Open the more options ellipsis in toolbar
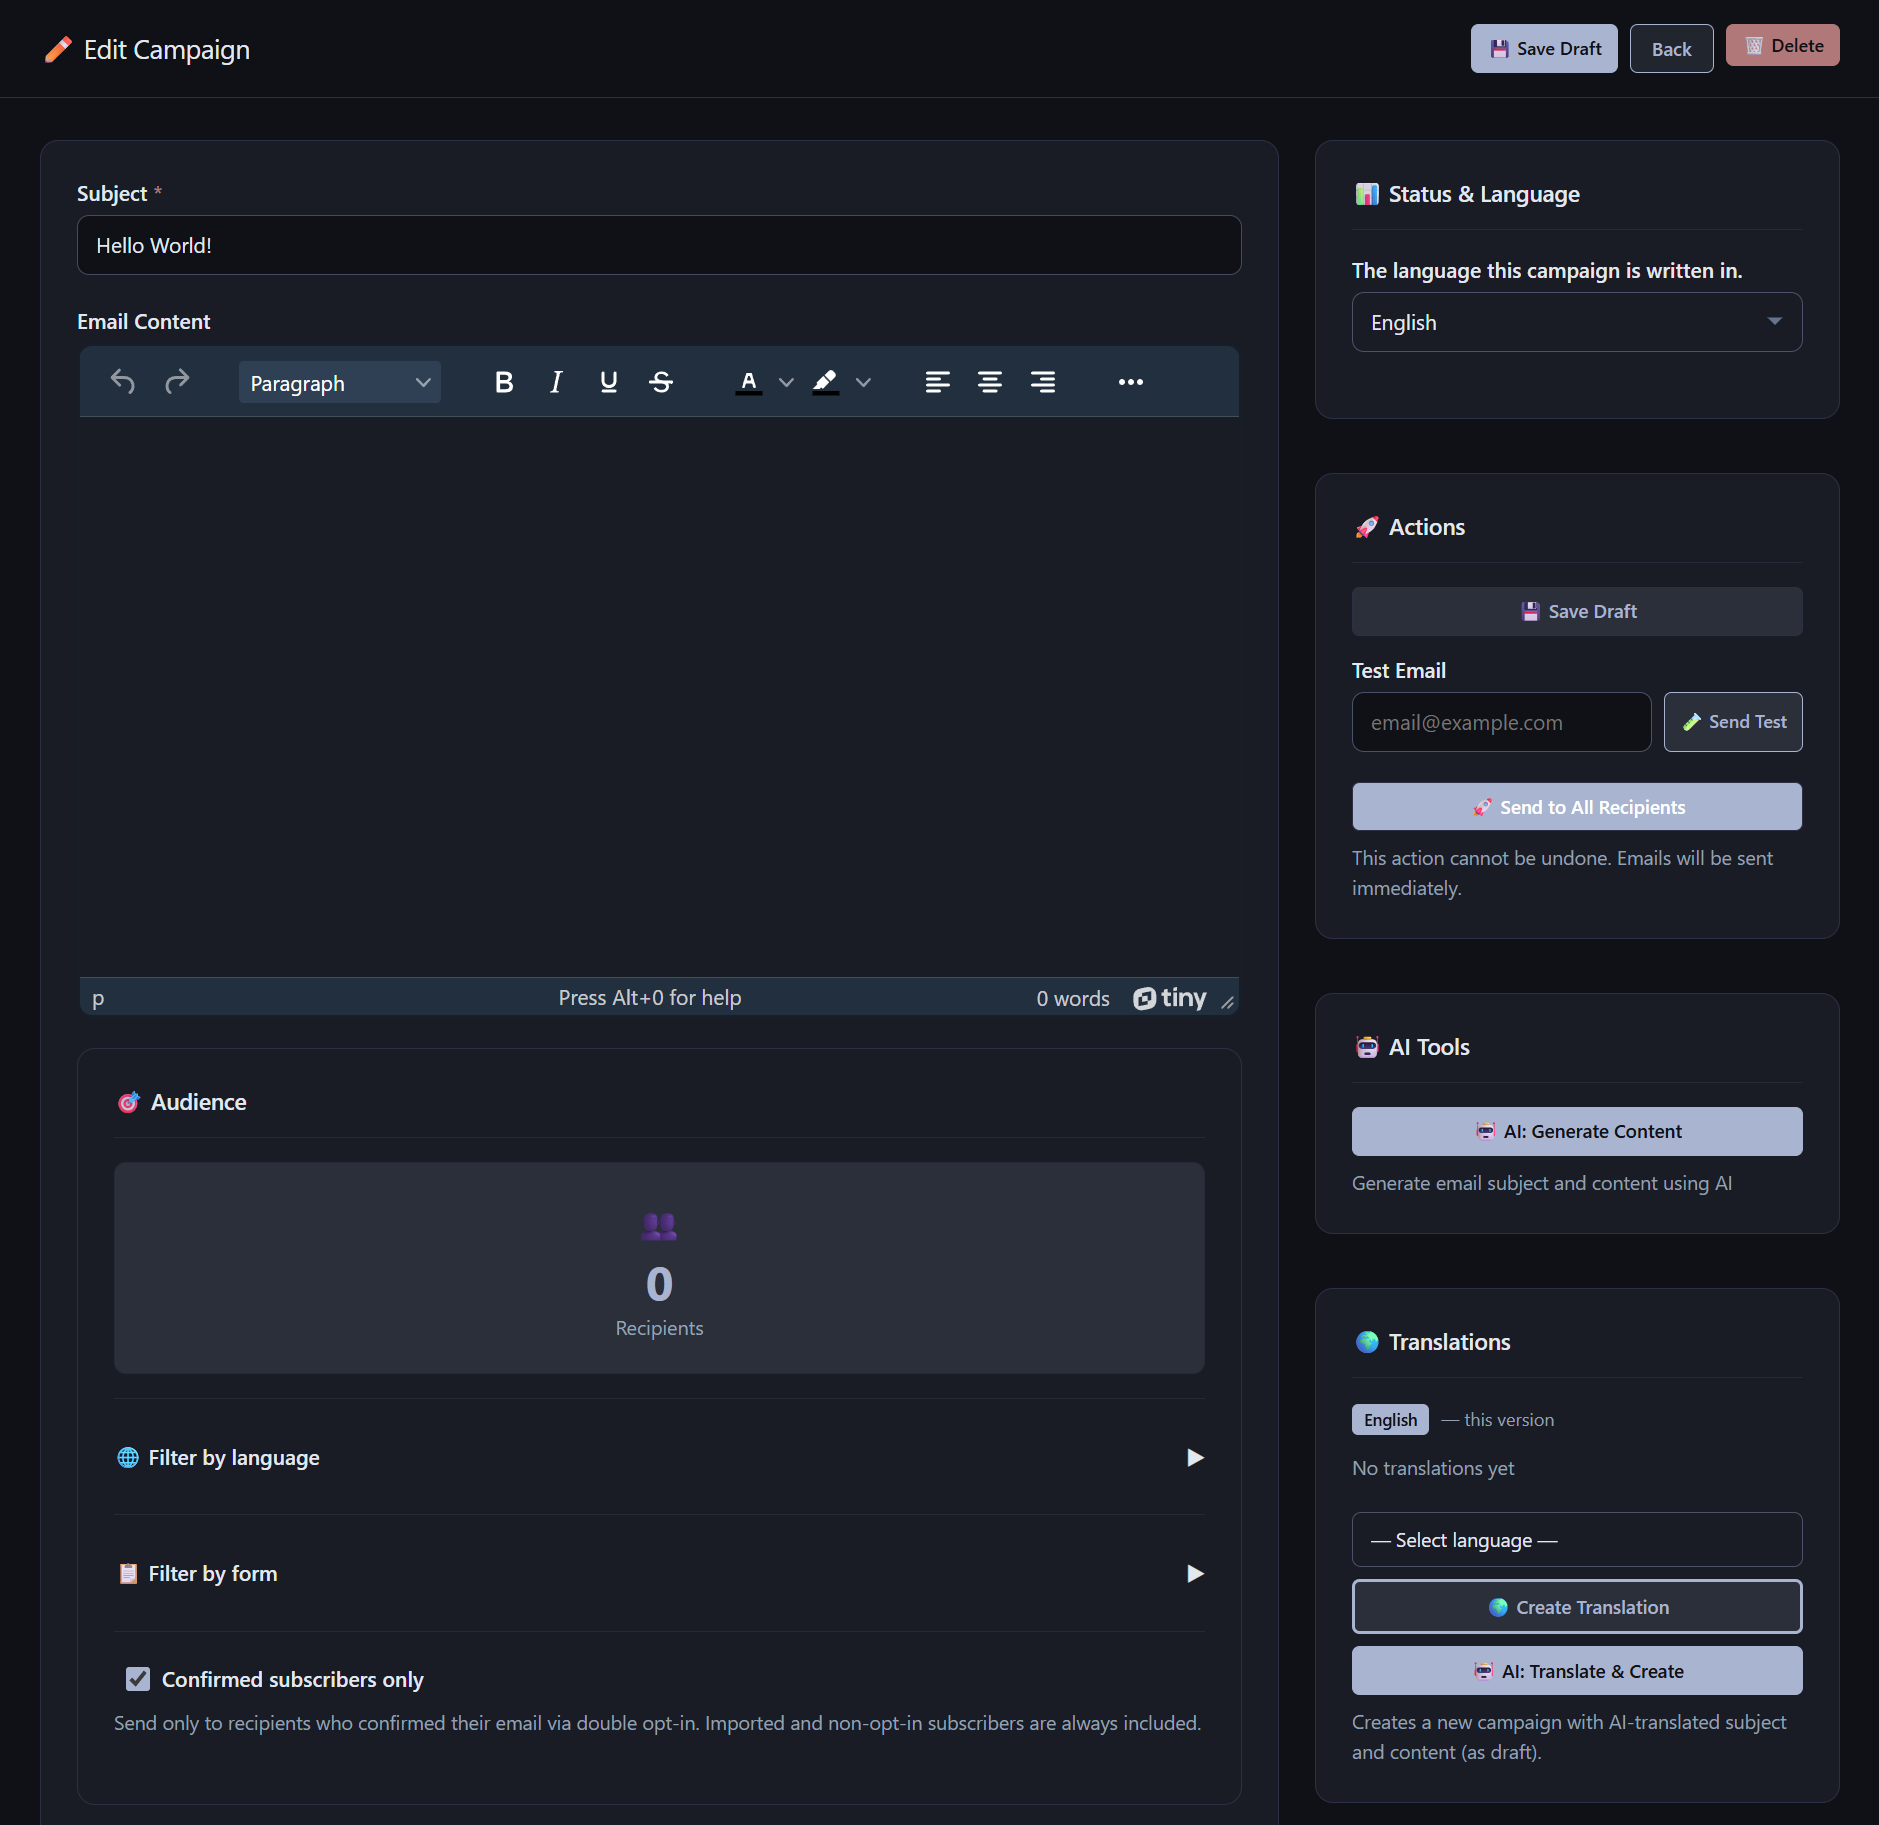 (1131, 382)
